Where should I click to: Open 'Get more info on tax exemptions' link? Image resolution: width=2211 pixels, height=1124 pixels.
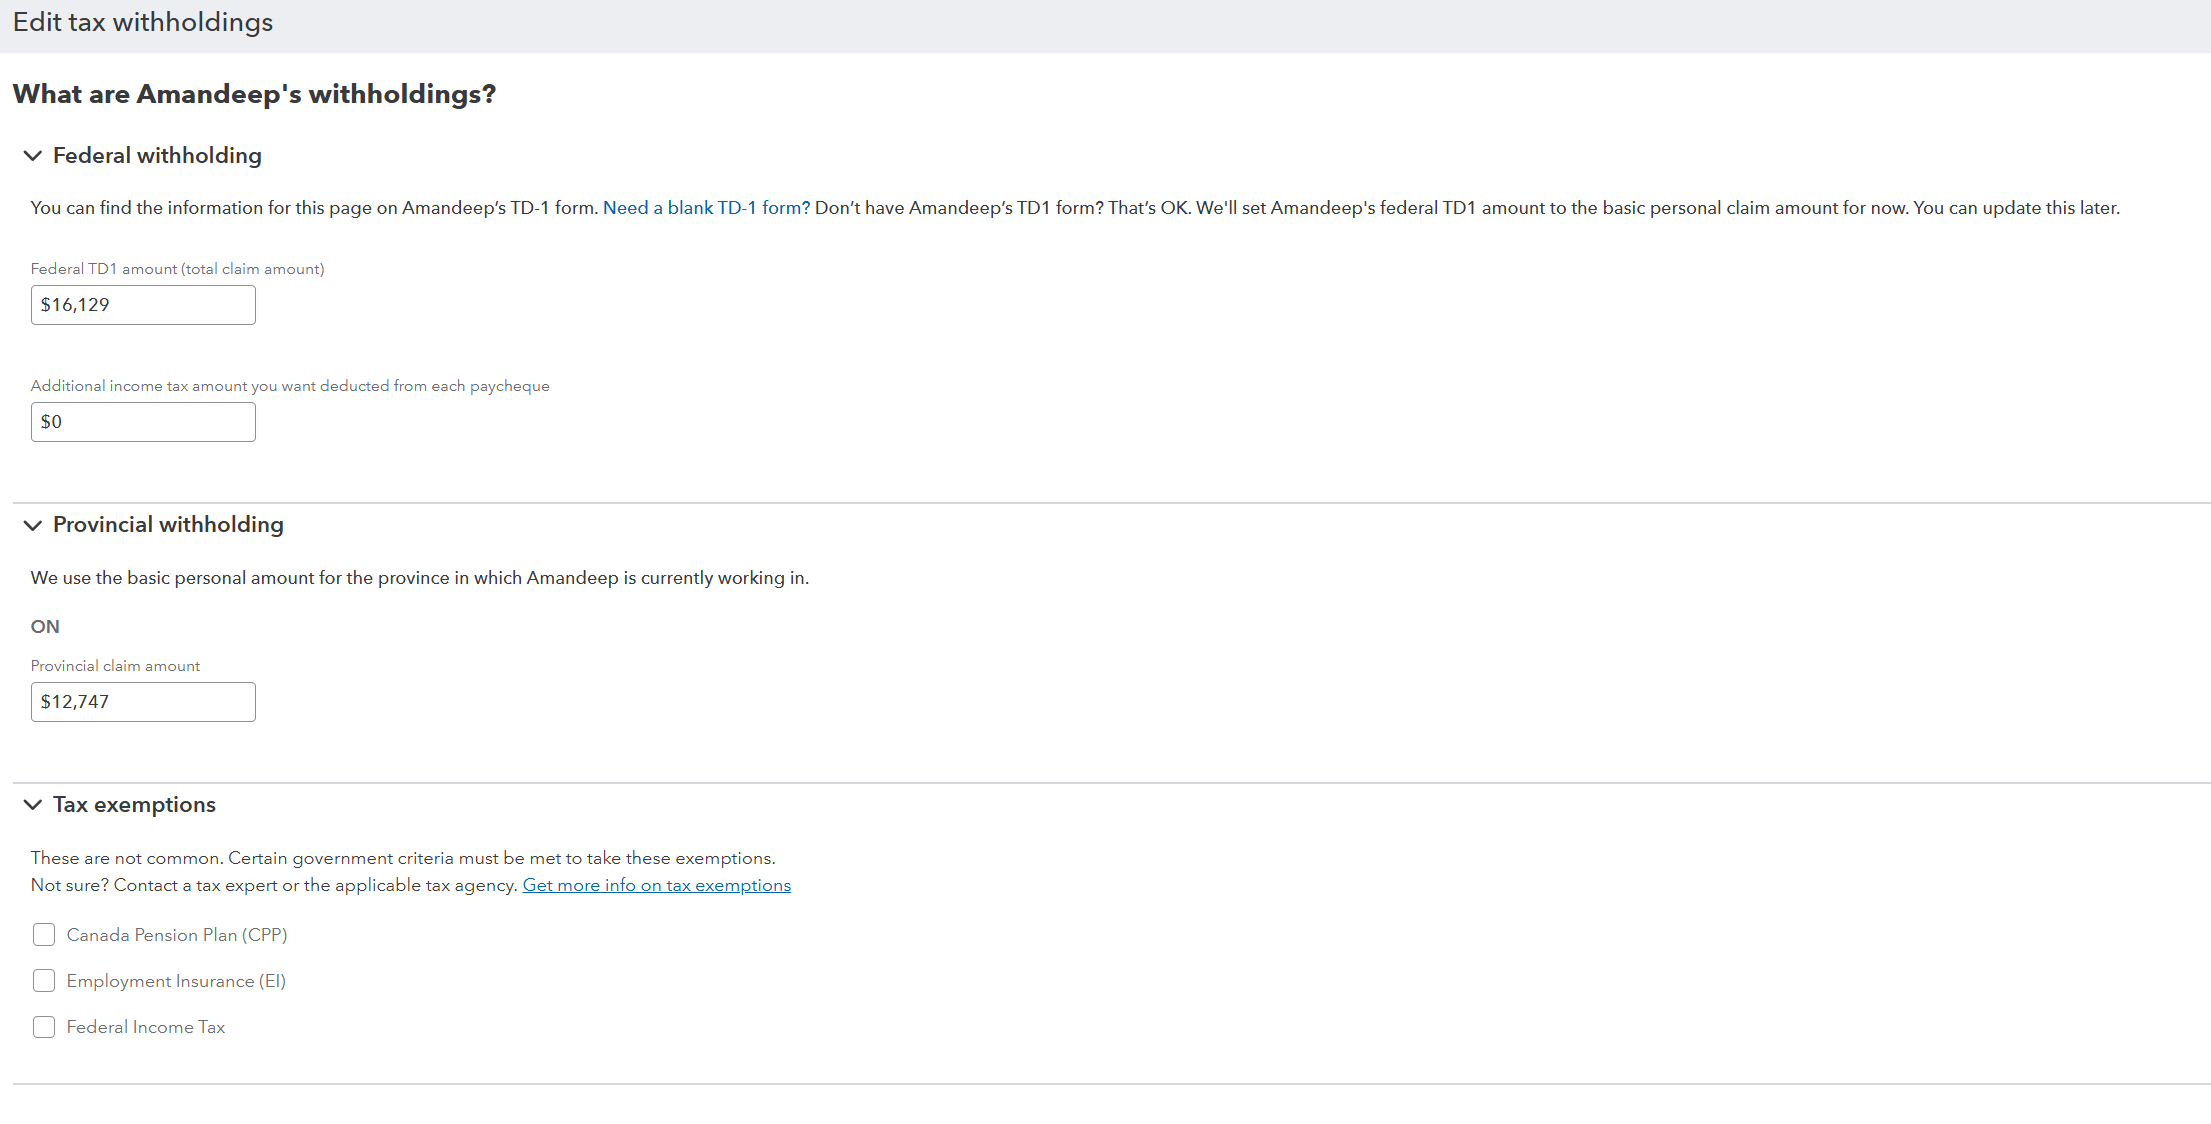[656, 885]
